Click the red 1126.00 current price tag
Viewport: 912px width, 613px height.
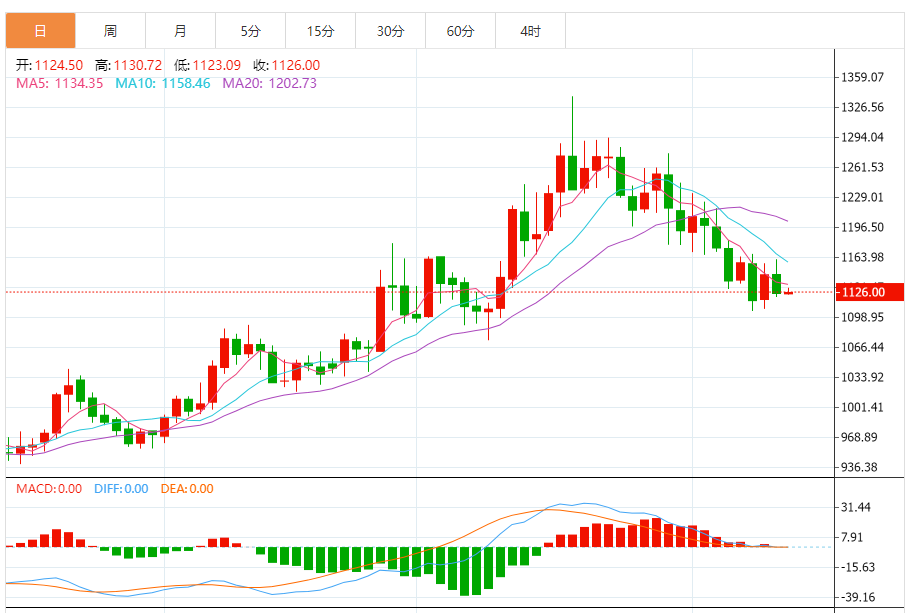[x=862, y=292]
